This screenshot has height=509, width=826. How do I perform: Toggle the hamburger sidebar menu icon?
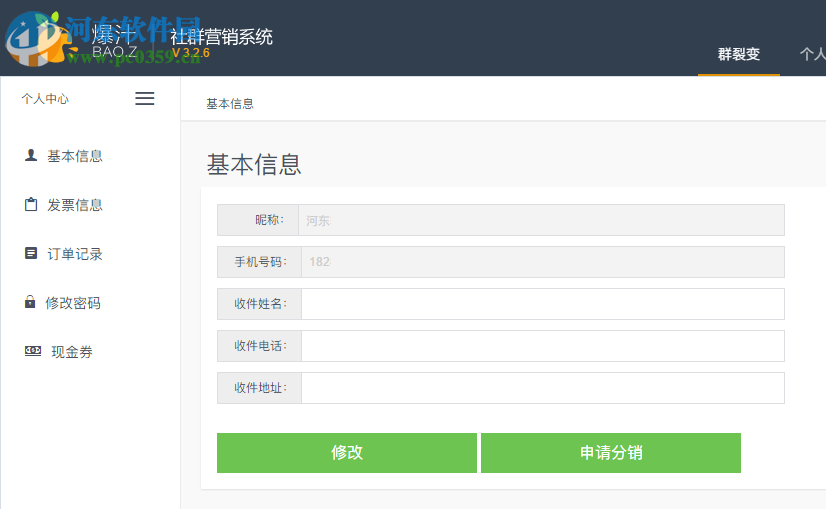click(144, 99)
